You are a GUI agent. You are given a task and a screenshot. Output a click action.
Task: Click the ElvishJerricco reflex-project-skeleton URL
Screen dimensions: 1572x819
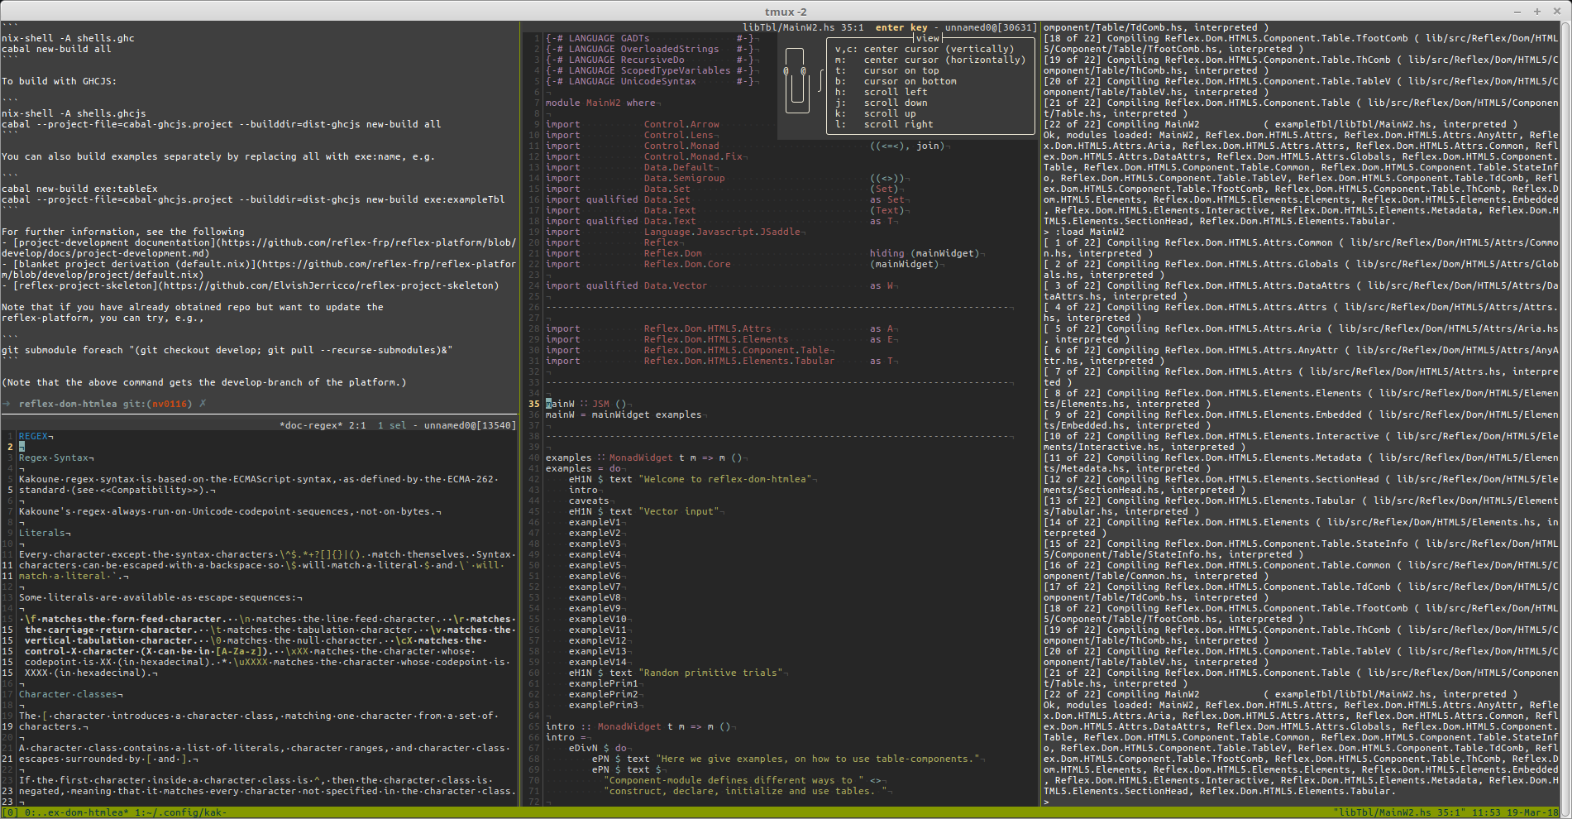click(x=329, y=286)
